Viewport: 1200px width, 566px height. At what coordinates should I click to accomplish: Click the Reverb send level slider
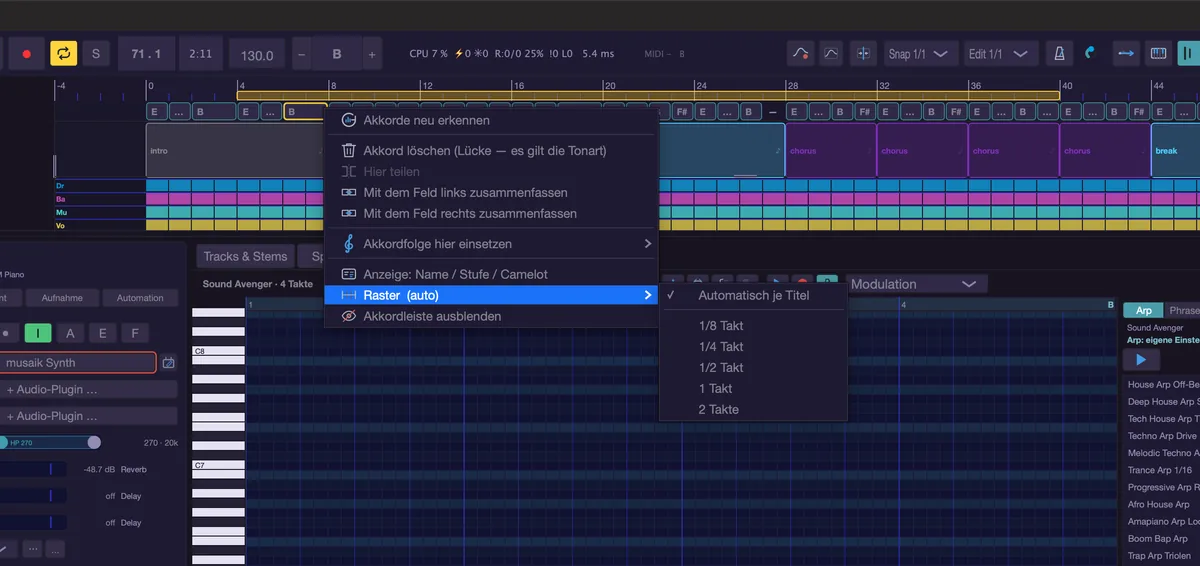[x=33, y=469]
